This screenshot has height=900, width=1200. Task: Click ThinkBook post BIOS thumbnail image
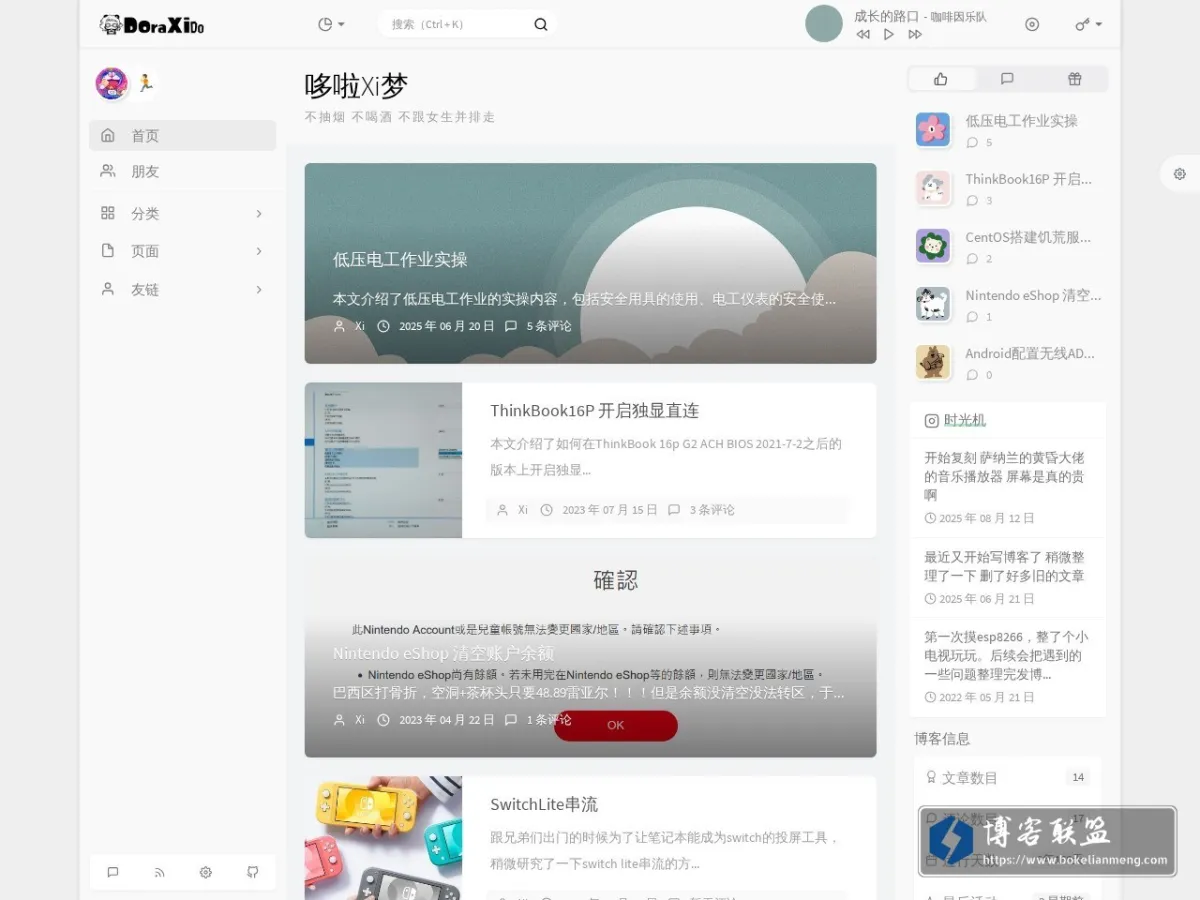[x=383, y=460]
